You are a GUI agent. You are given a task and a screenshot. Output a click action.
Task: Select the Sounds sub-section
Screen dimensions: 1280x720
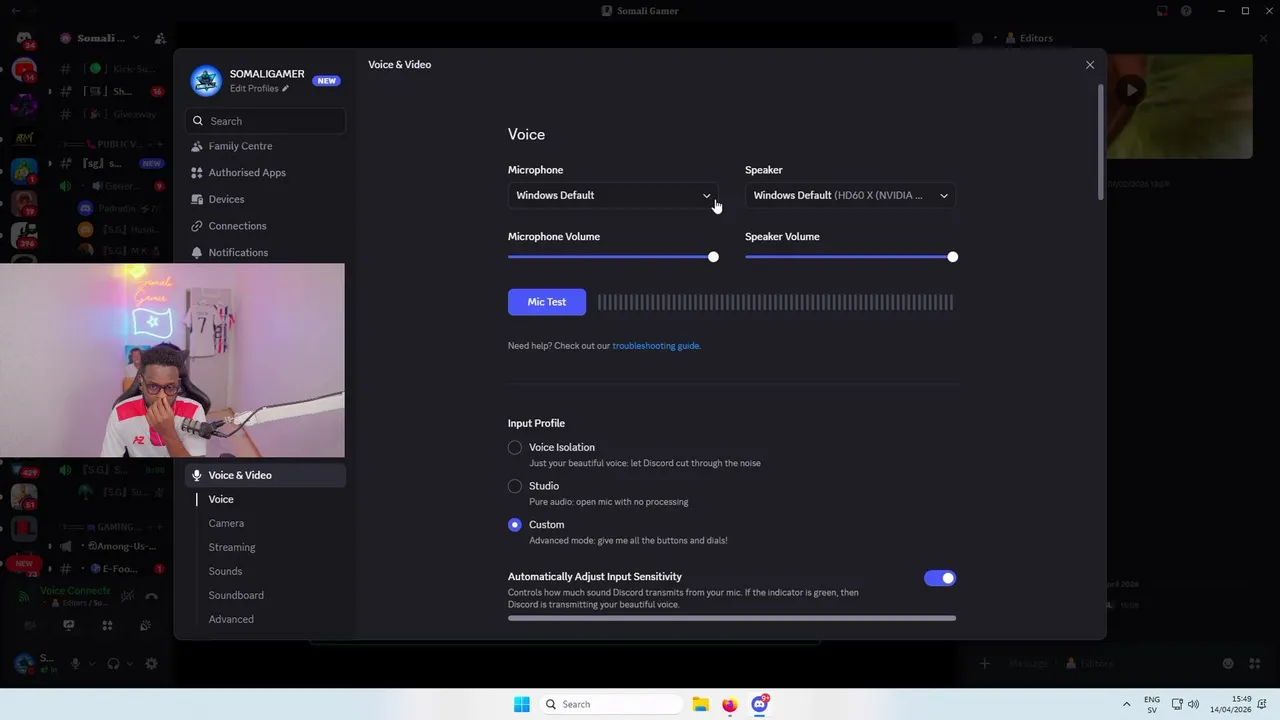point(225,571)
